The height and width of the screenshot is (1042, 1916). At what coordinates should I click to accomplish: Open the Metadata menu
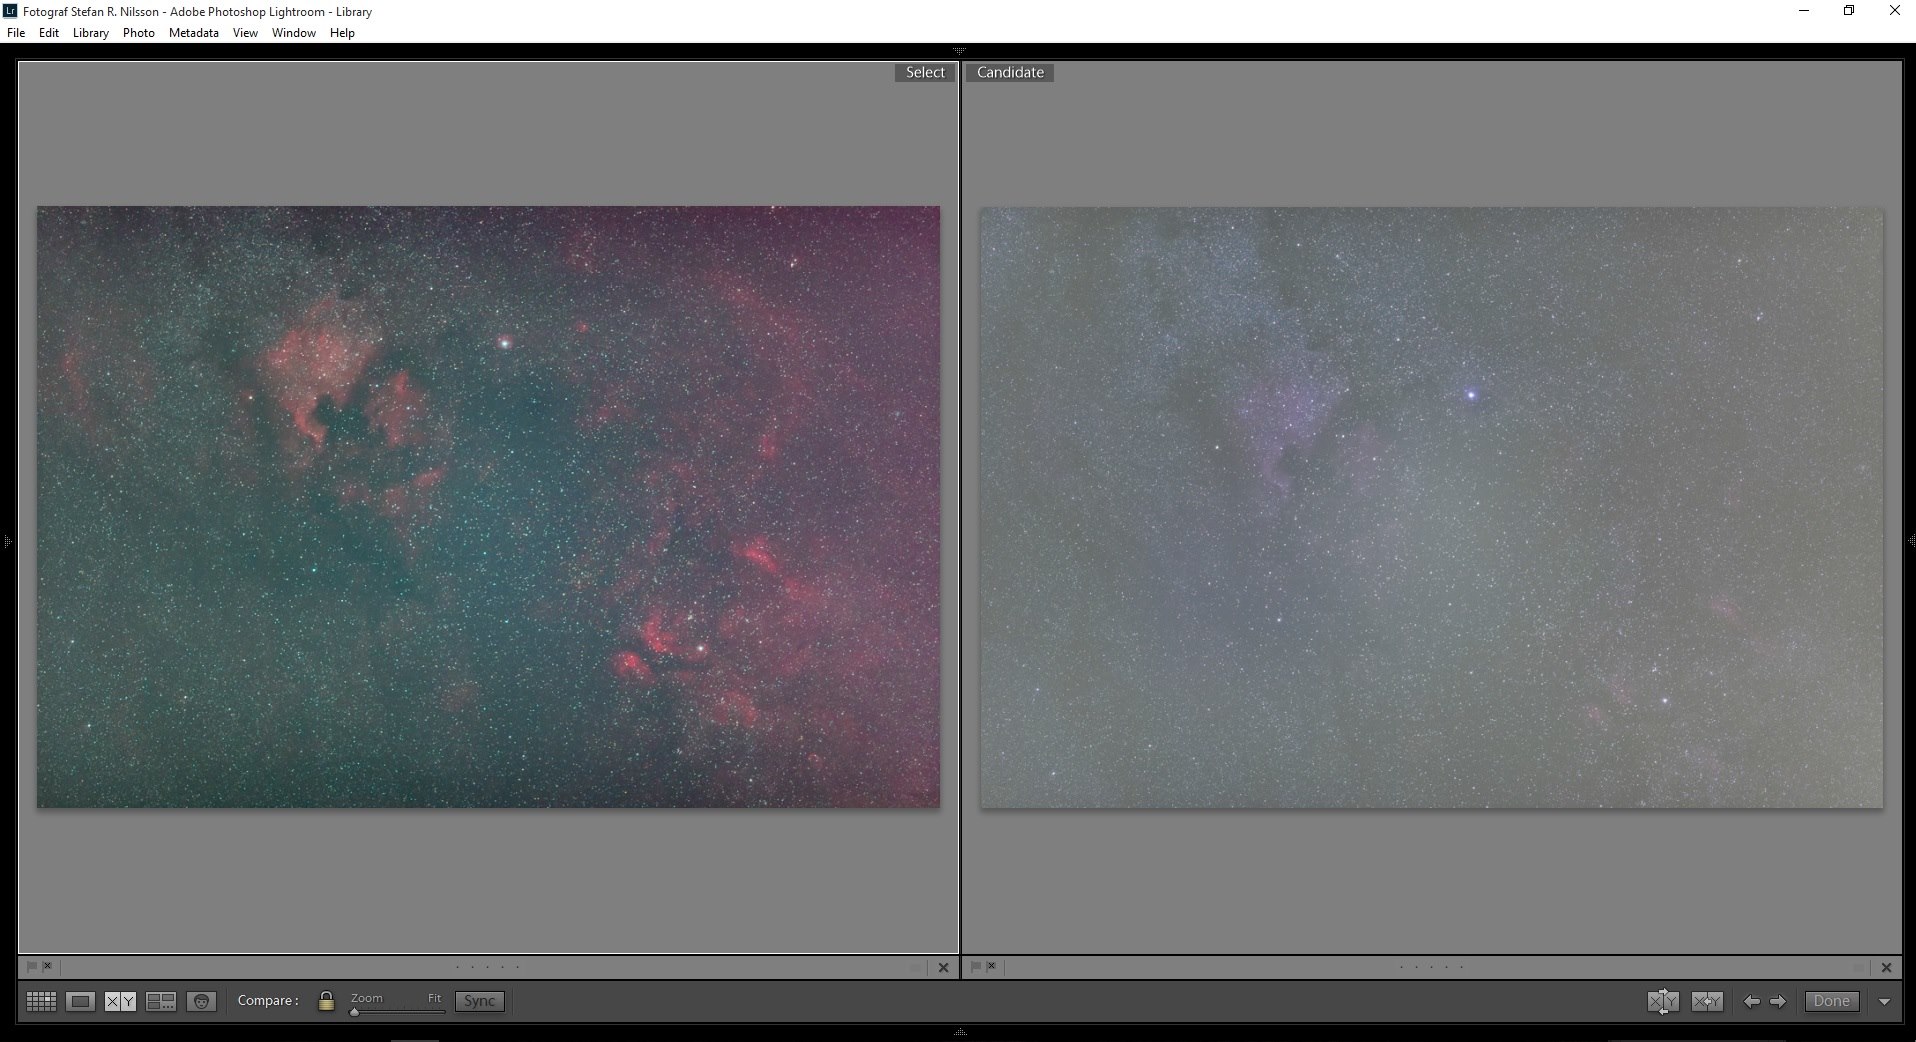click(193, 33)
